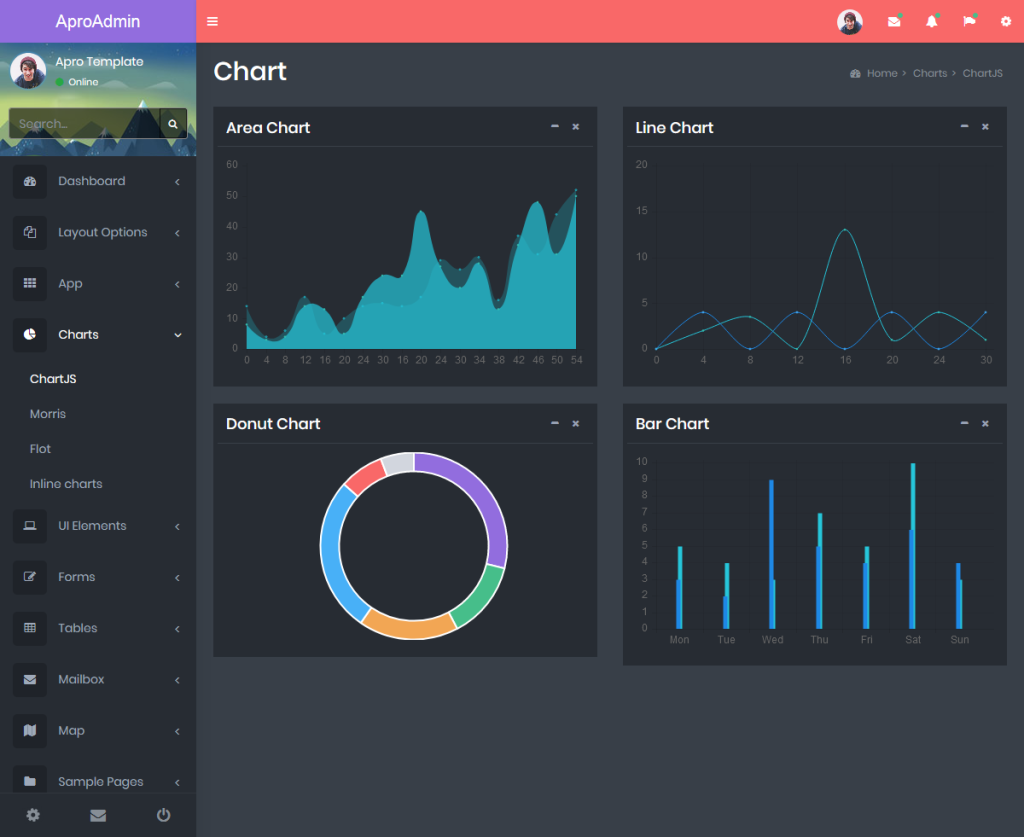Collapse the Area Chart panel
The image size is (1024, 837).
tap(554, 126)
